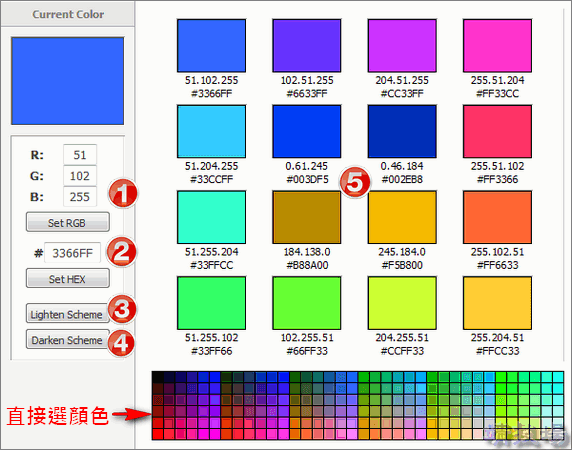Focus the R value field showing 51

click(x=80, y=155)
